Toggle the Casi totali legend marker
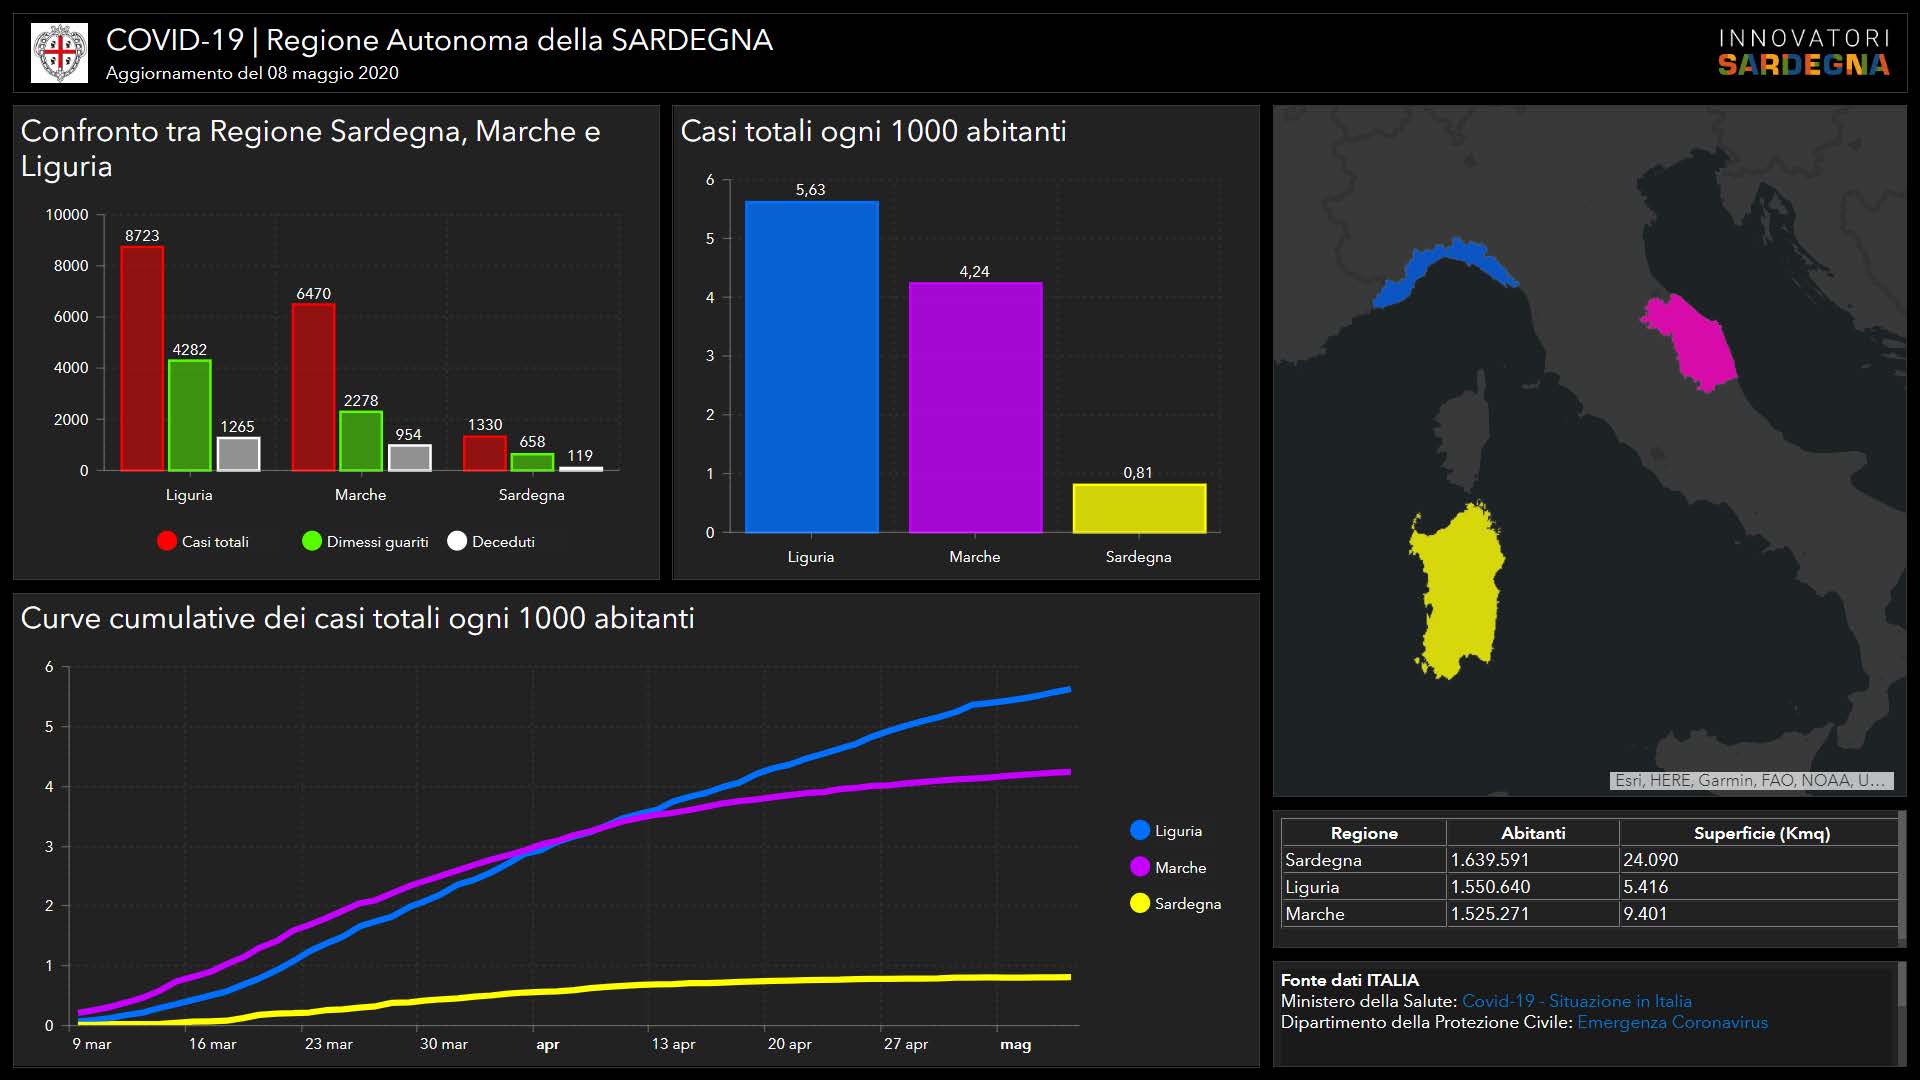The width and height of the screenshot is (1920, 1080). 167,541
